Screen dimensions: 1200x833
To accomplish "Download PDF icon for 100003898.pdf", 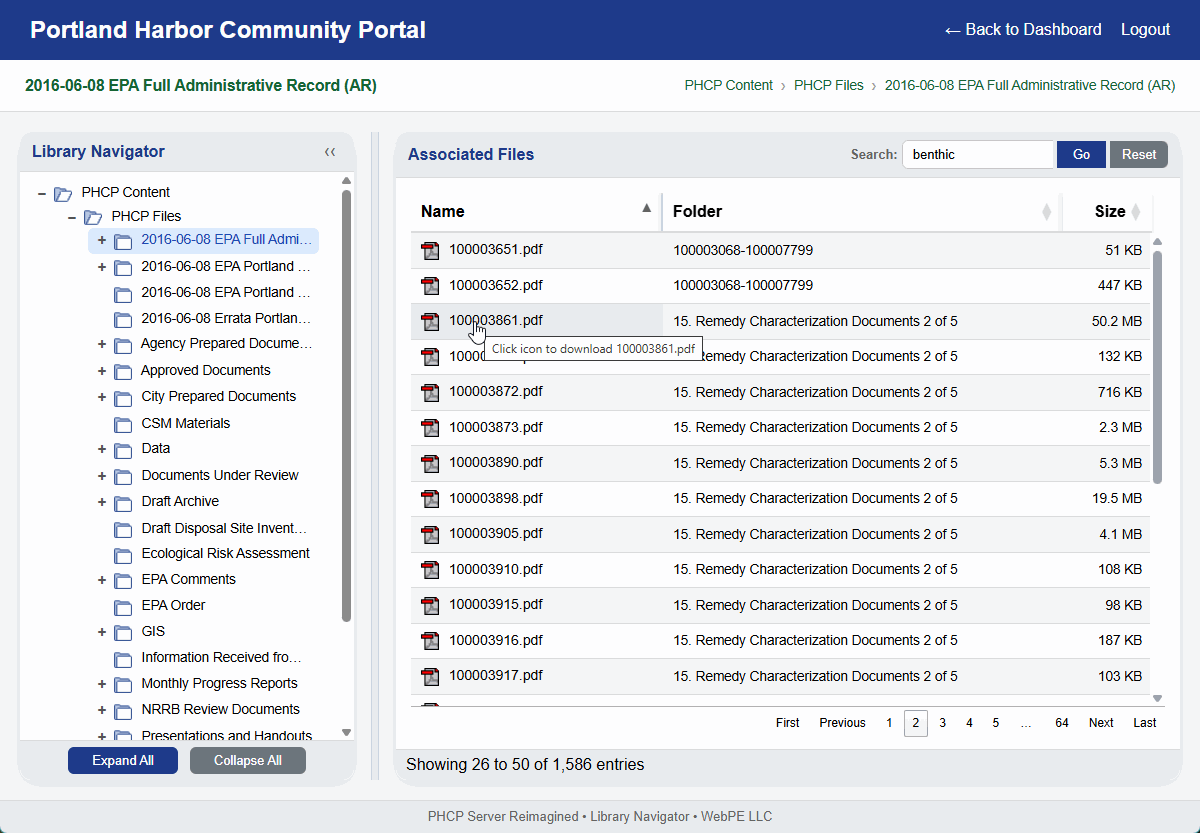I will (430, 499).
